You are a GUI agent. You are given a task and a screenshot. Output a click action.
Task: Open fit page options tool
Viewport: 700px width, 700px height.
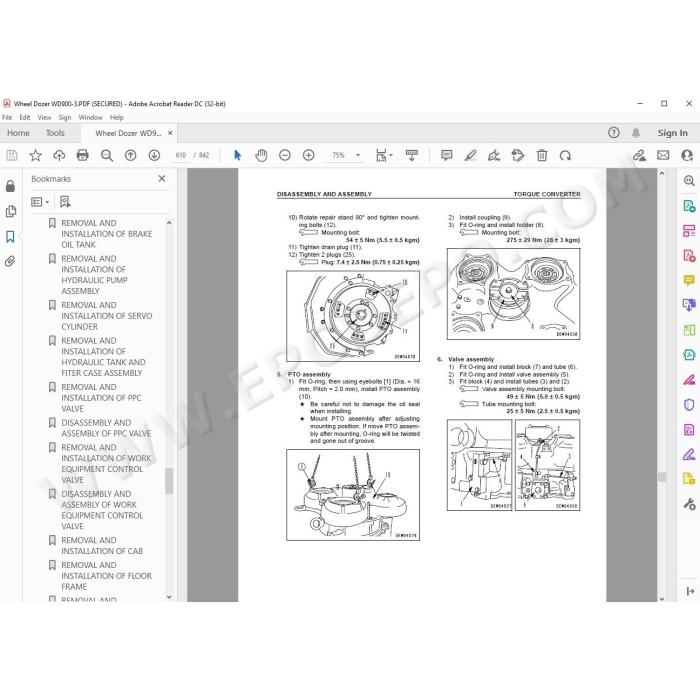coord(383,155)
